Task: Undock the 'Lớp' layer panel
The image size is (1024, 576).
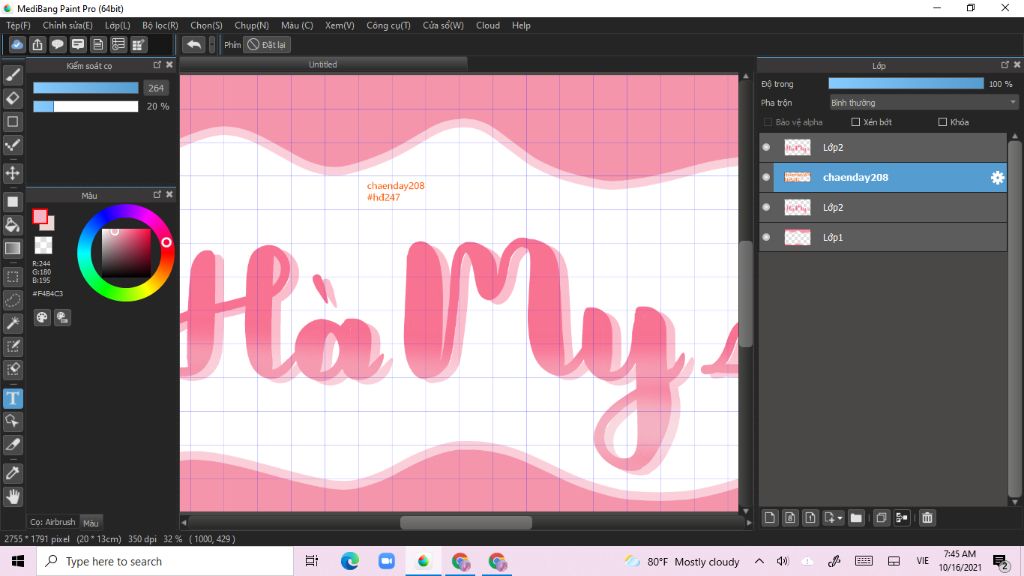Action: pyautogui.click(x=1004, y=65)
